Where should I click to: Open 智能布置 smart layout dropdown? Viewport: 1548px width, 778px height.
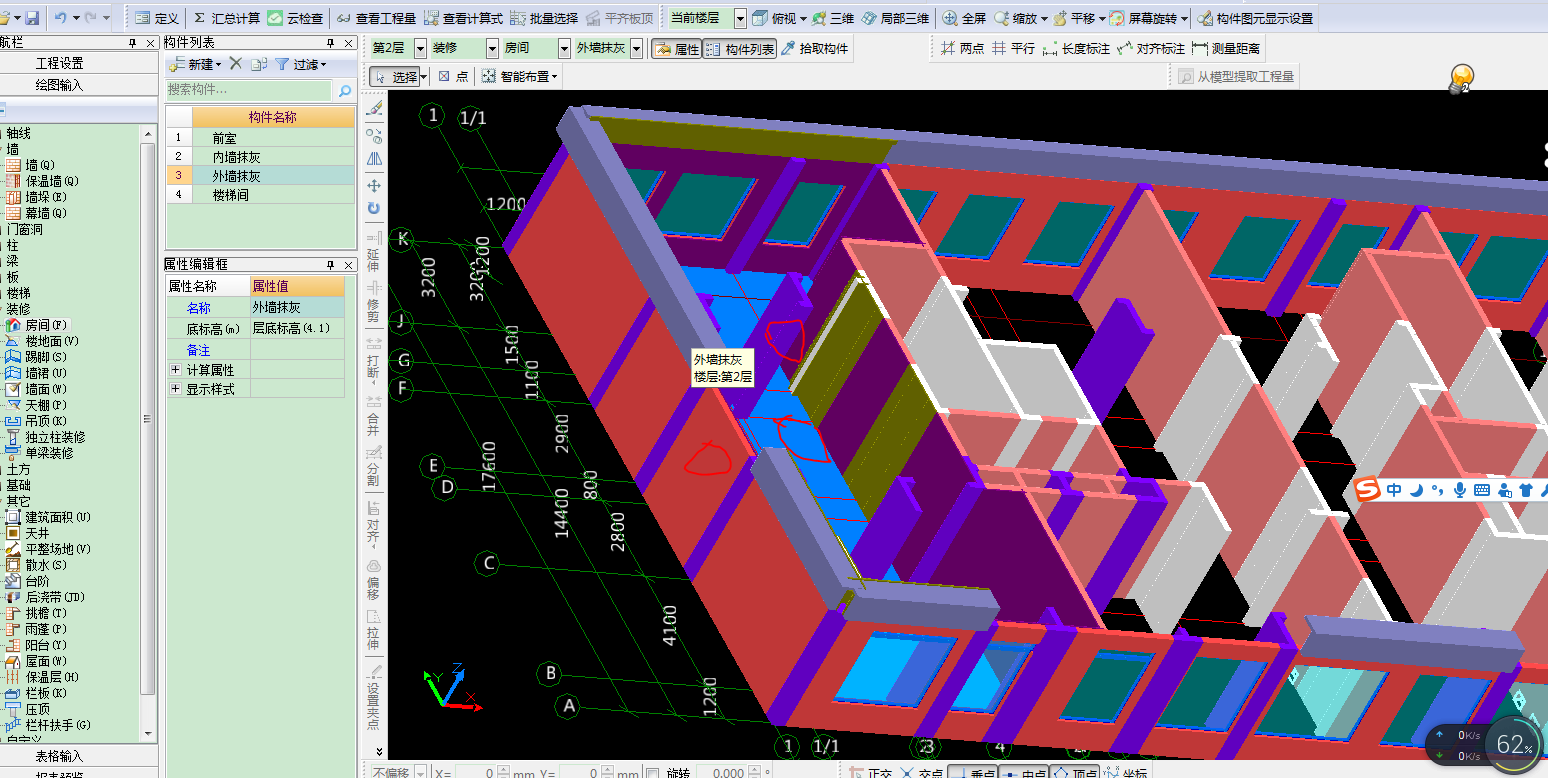pos(518,76)
